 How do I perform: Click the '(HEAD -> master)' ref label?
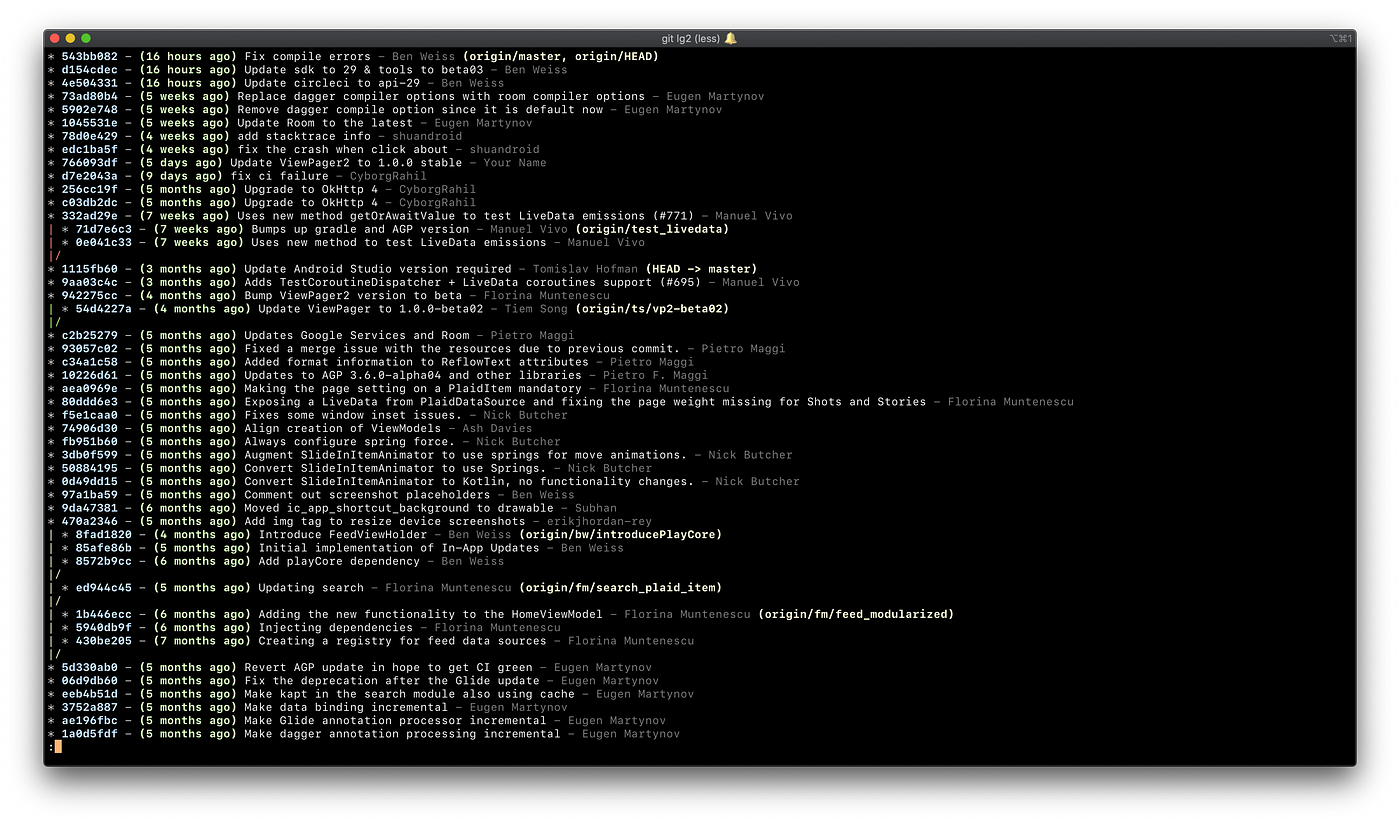[x=701, y=269]
